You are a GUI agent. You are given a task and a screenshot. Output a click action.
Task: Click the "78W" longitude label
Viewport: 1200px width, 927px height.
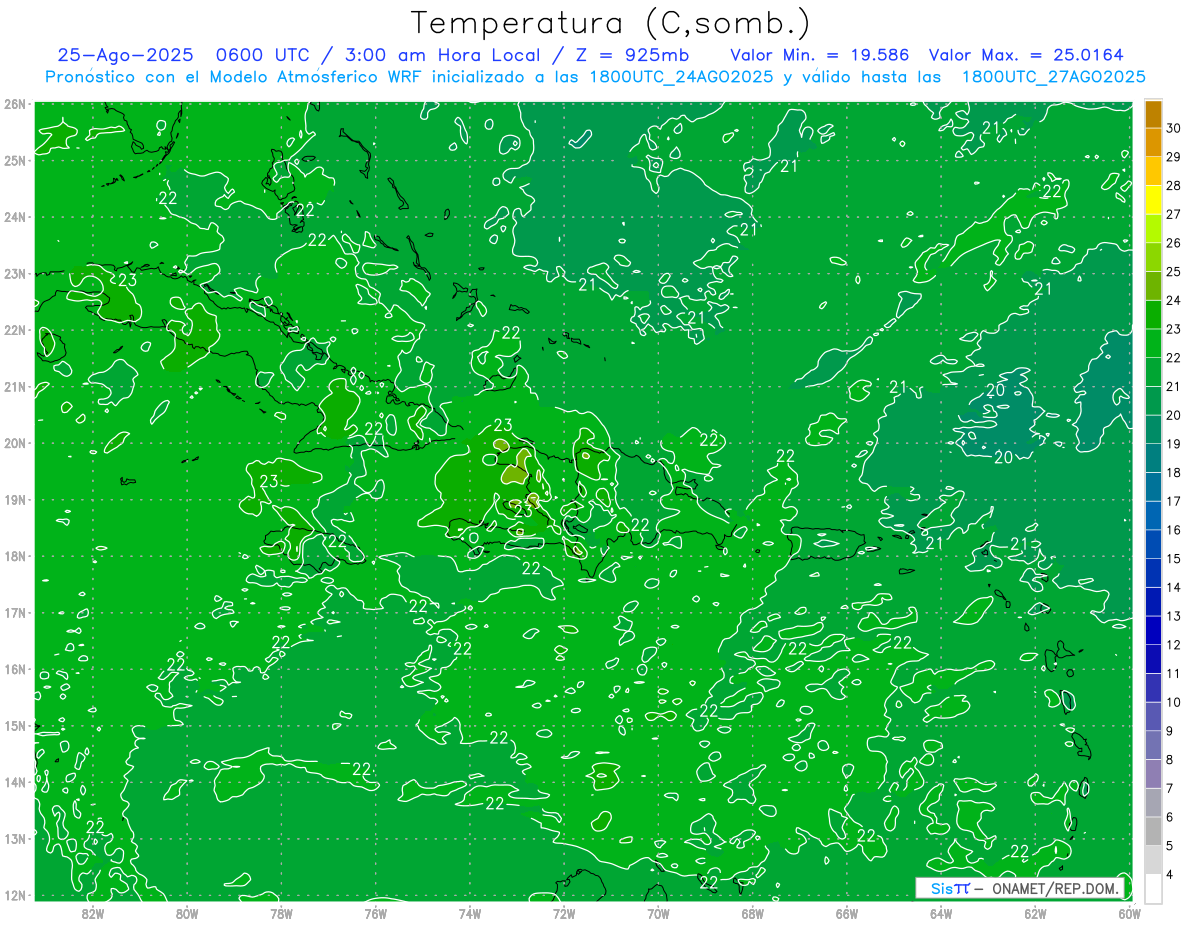281,913
